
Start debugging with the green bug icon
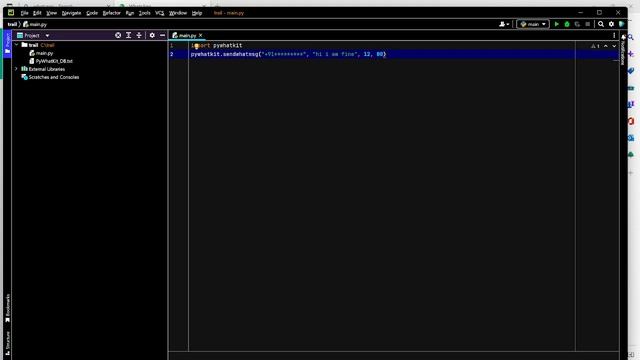tap(567, 24)
